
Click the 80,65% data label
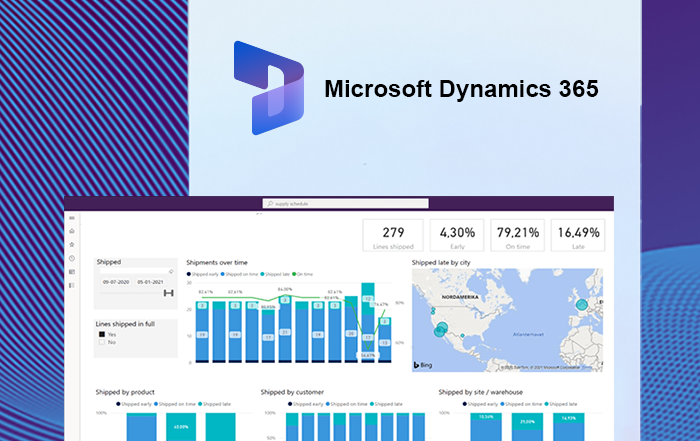point(268,307)
